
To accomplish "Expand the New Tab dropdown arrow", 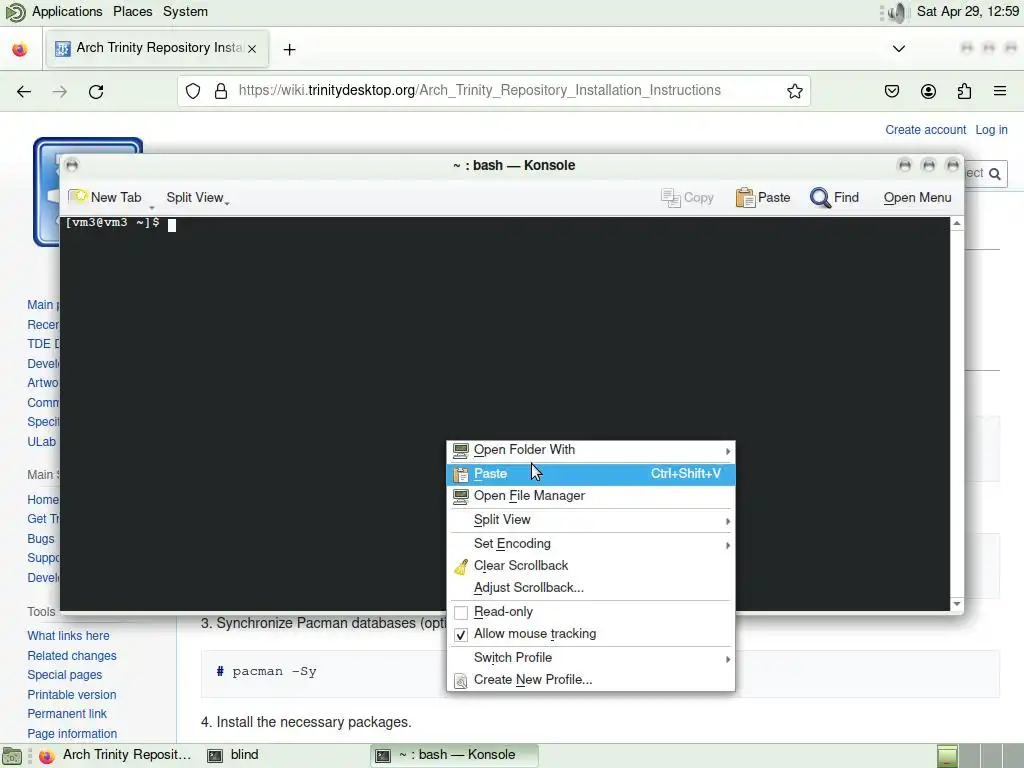I will 152,206.
